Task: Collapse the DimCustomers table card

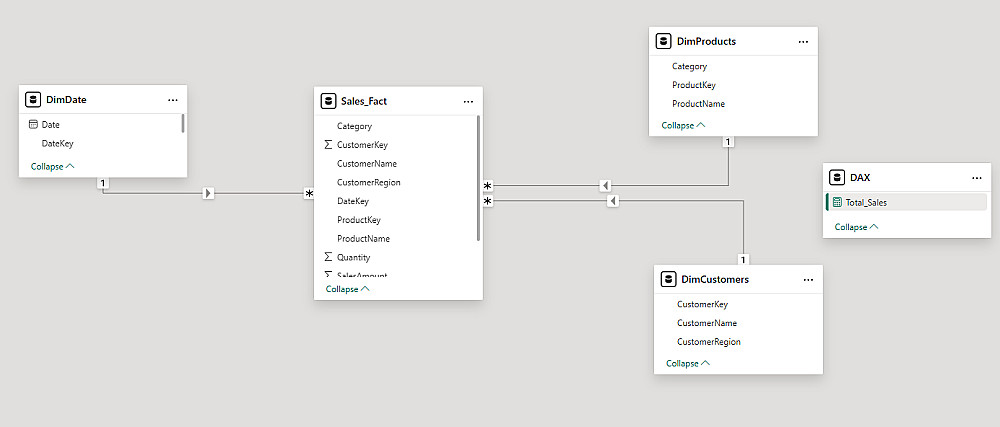Action: [688, 363]
